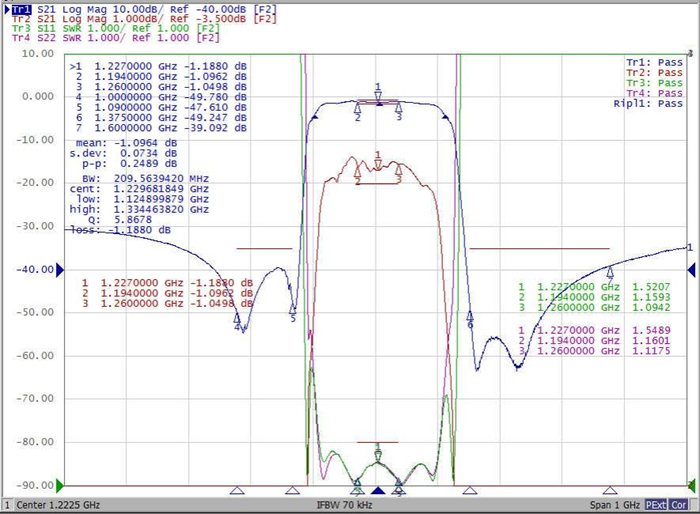Click the green SWR marker value 1.5207
Image resolution: width=700 pixels, height=514 pixels.
[x=651, y=287]
